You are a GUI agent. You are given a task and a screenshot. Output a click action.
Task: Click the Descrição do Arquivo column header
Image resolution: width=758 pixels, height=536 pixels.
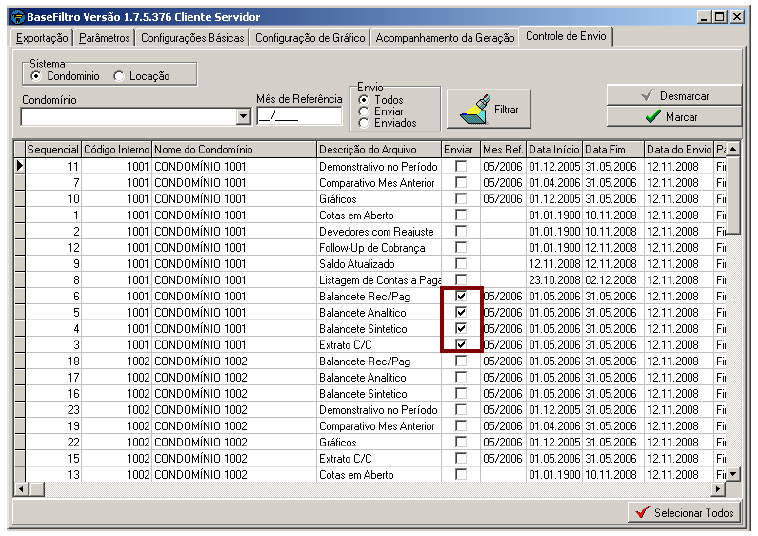pyautogui.click(x=377, y=149)
